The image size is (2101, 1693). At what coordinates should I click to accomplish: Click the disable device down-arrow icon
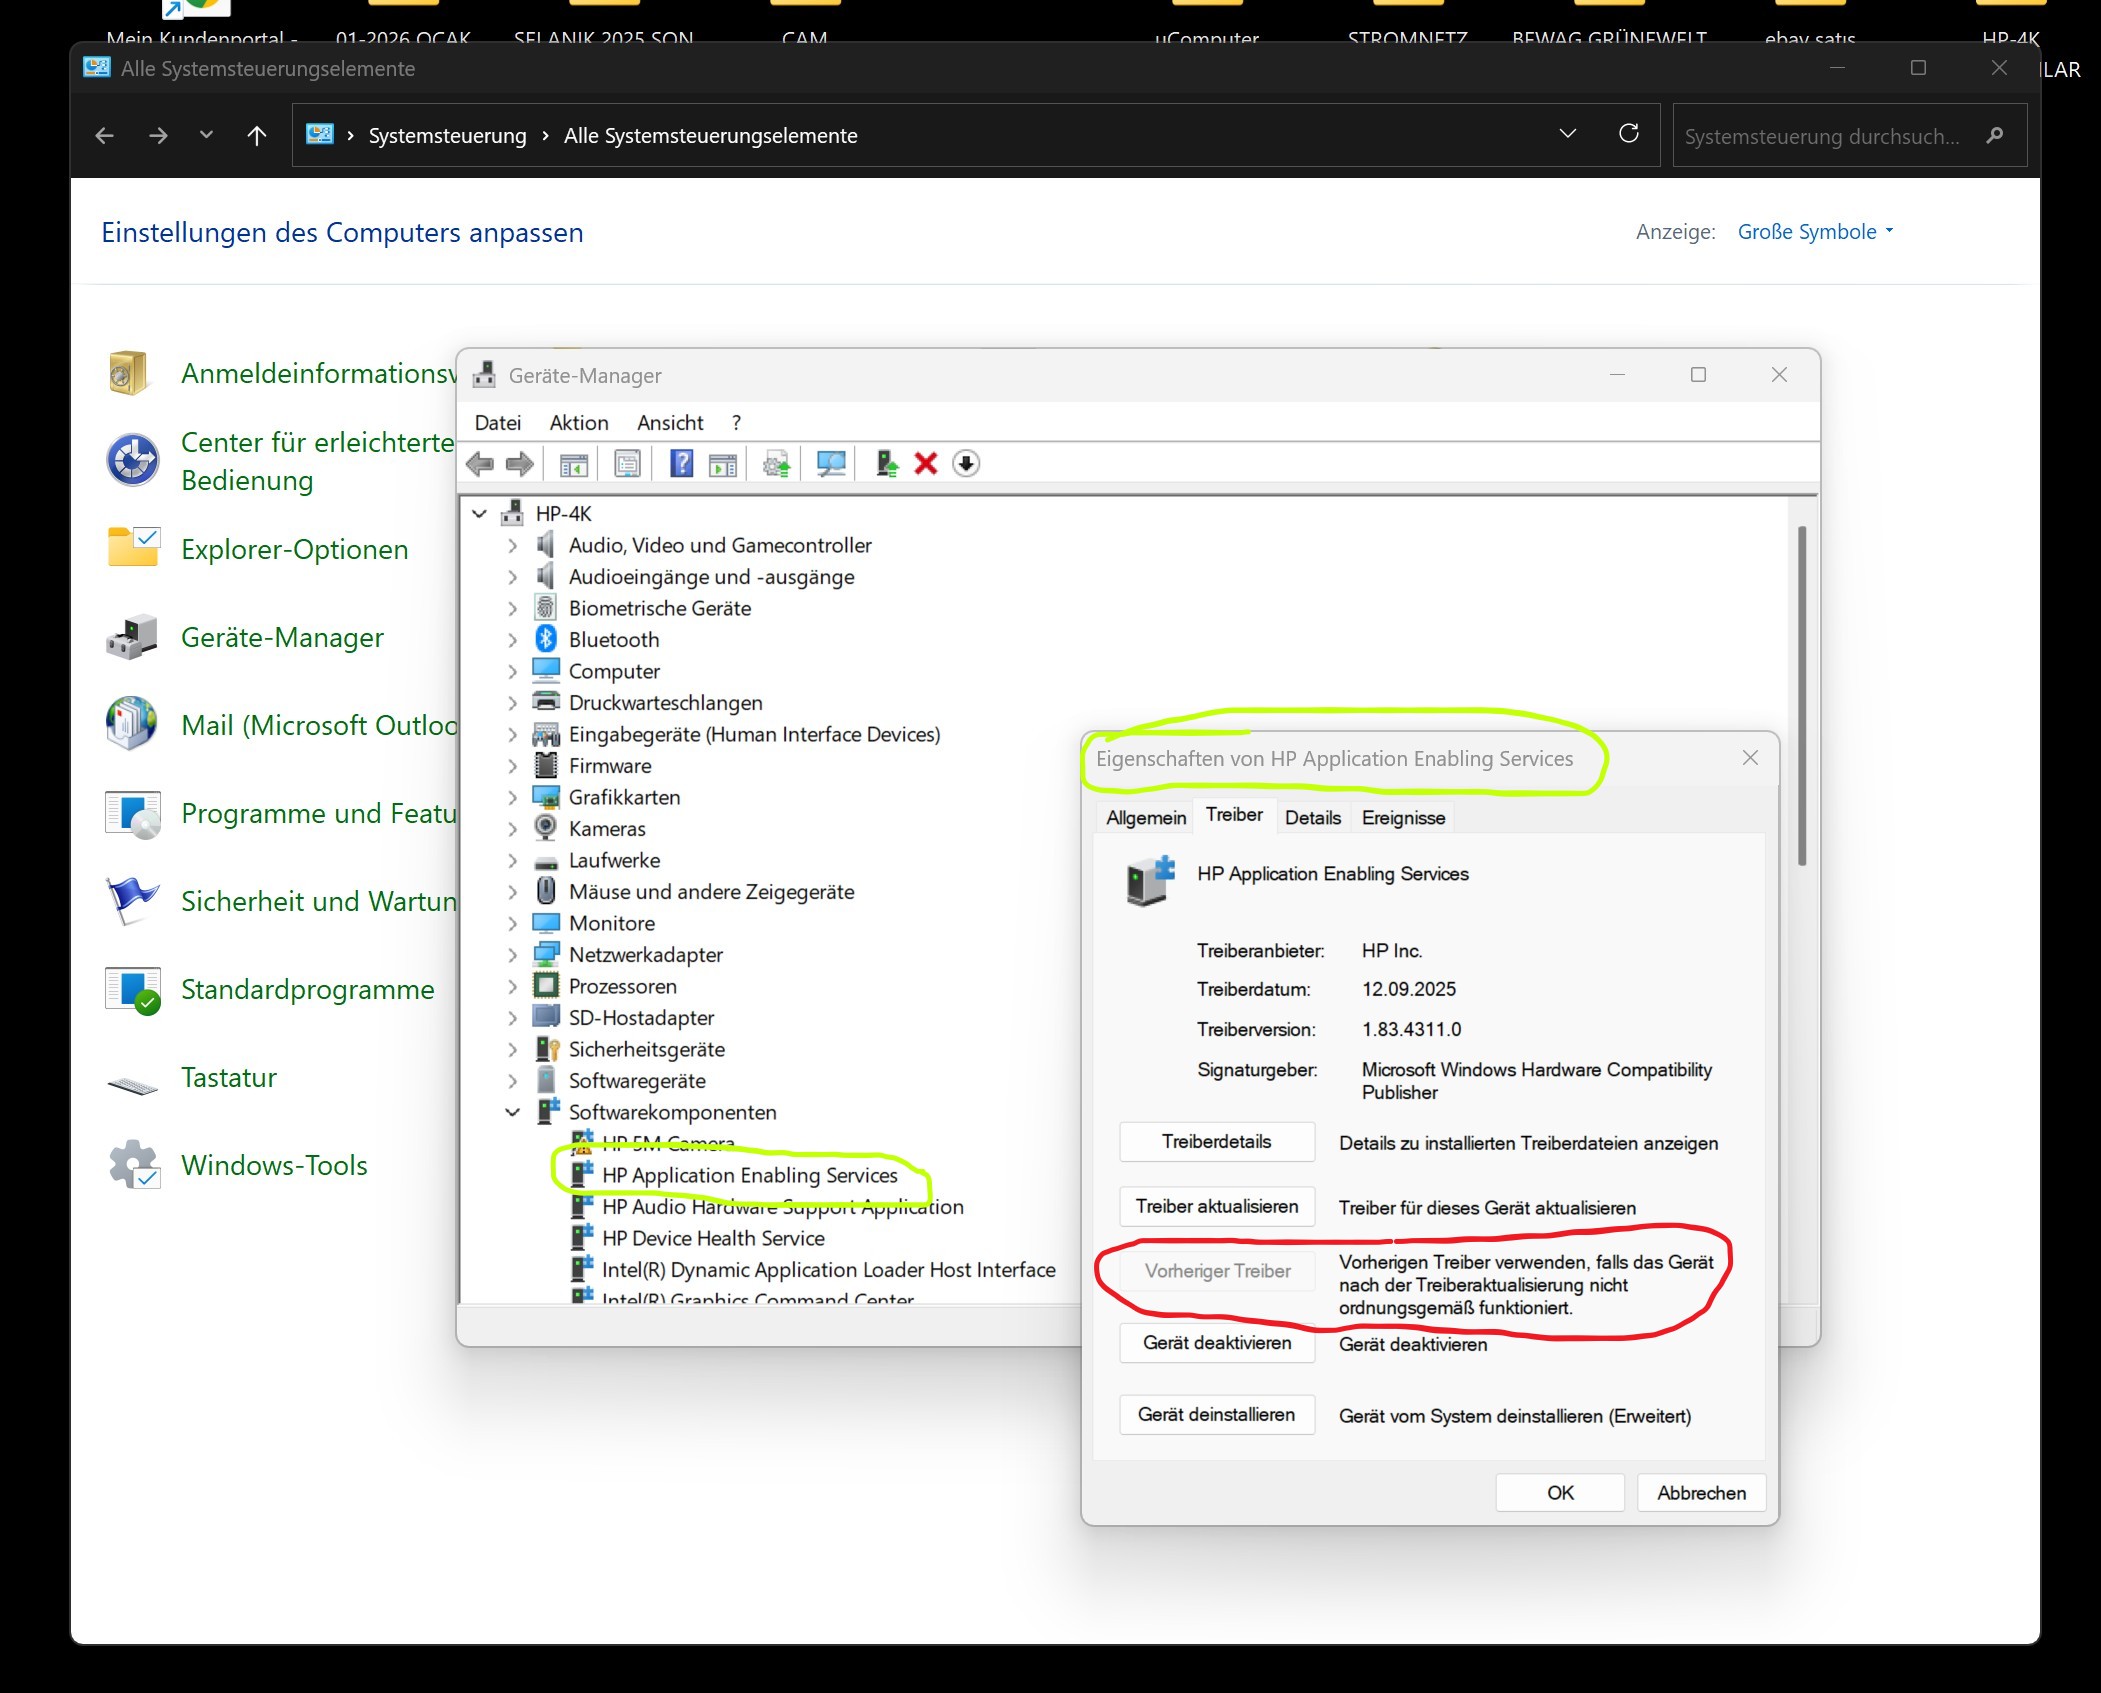click(966, 464)
